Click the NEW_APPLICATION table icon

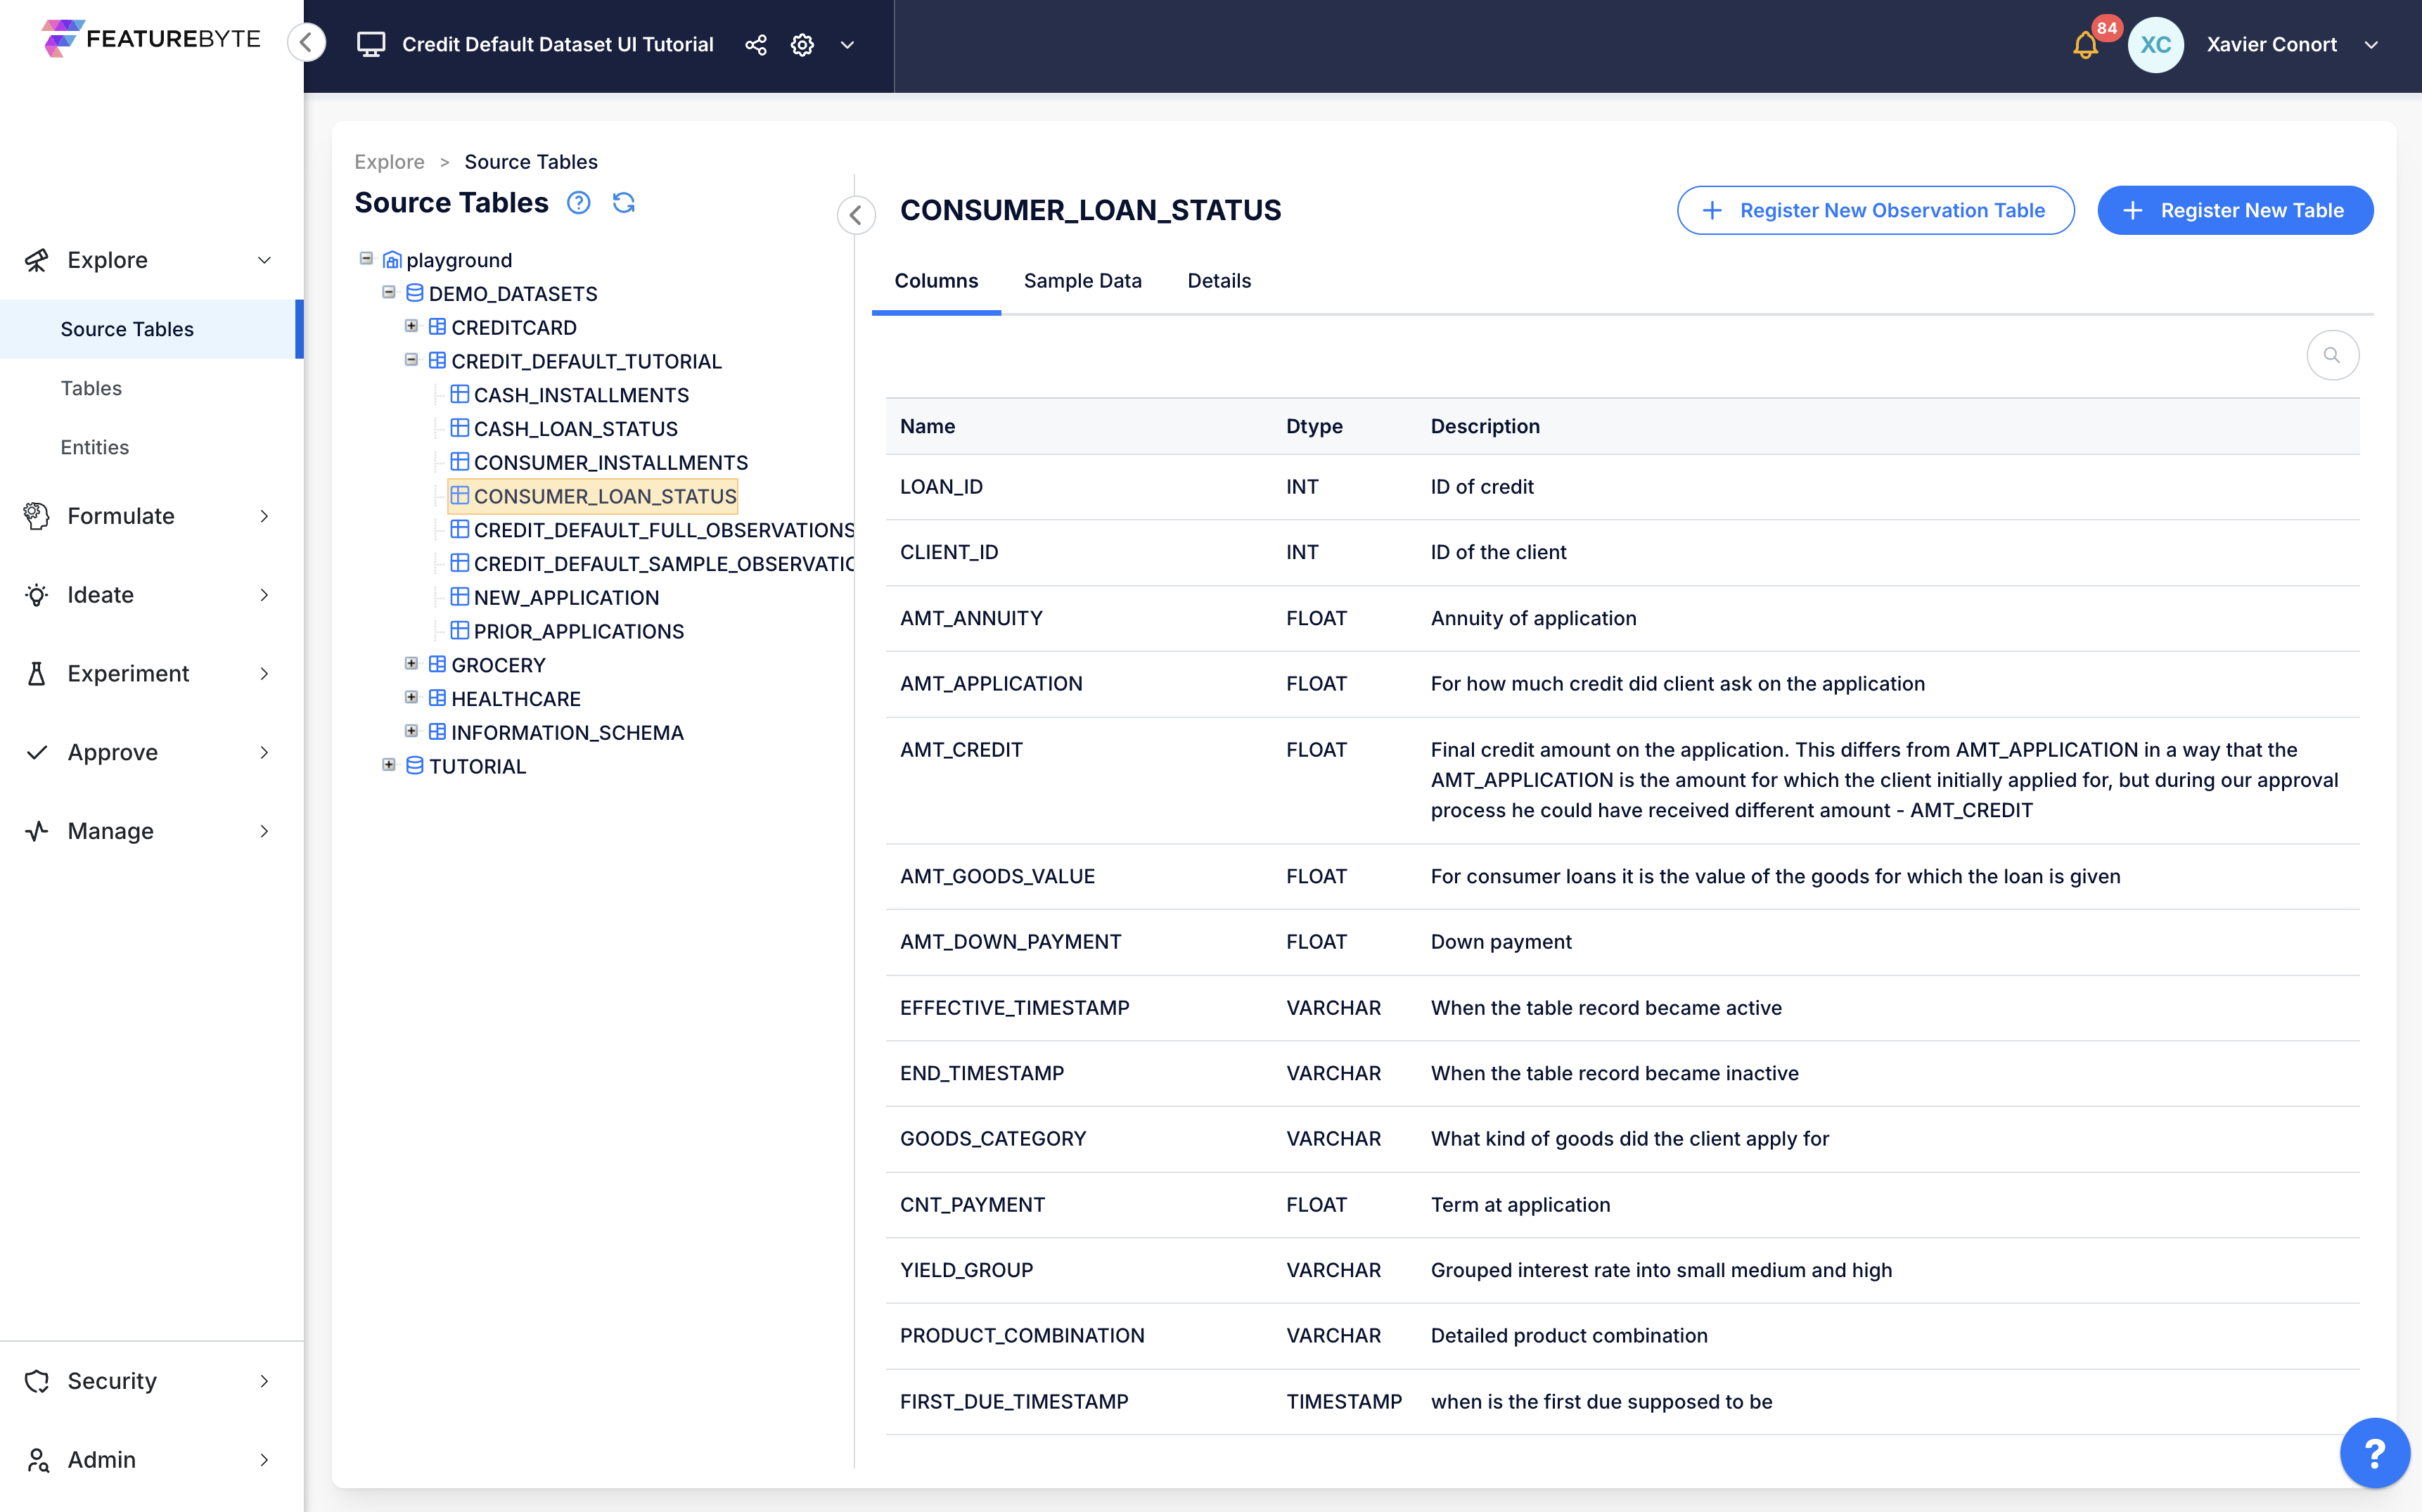click(x=460, y=597)
